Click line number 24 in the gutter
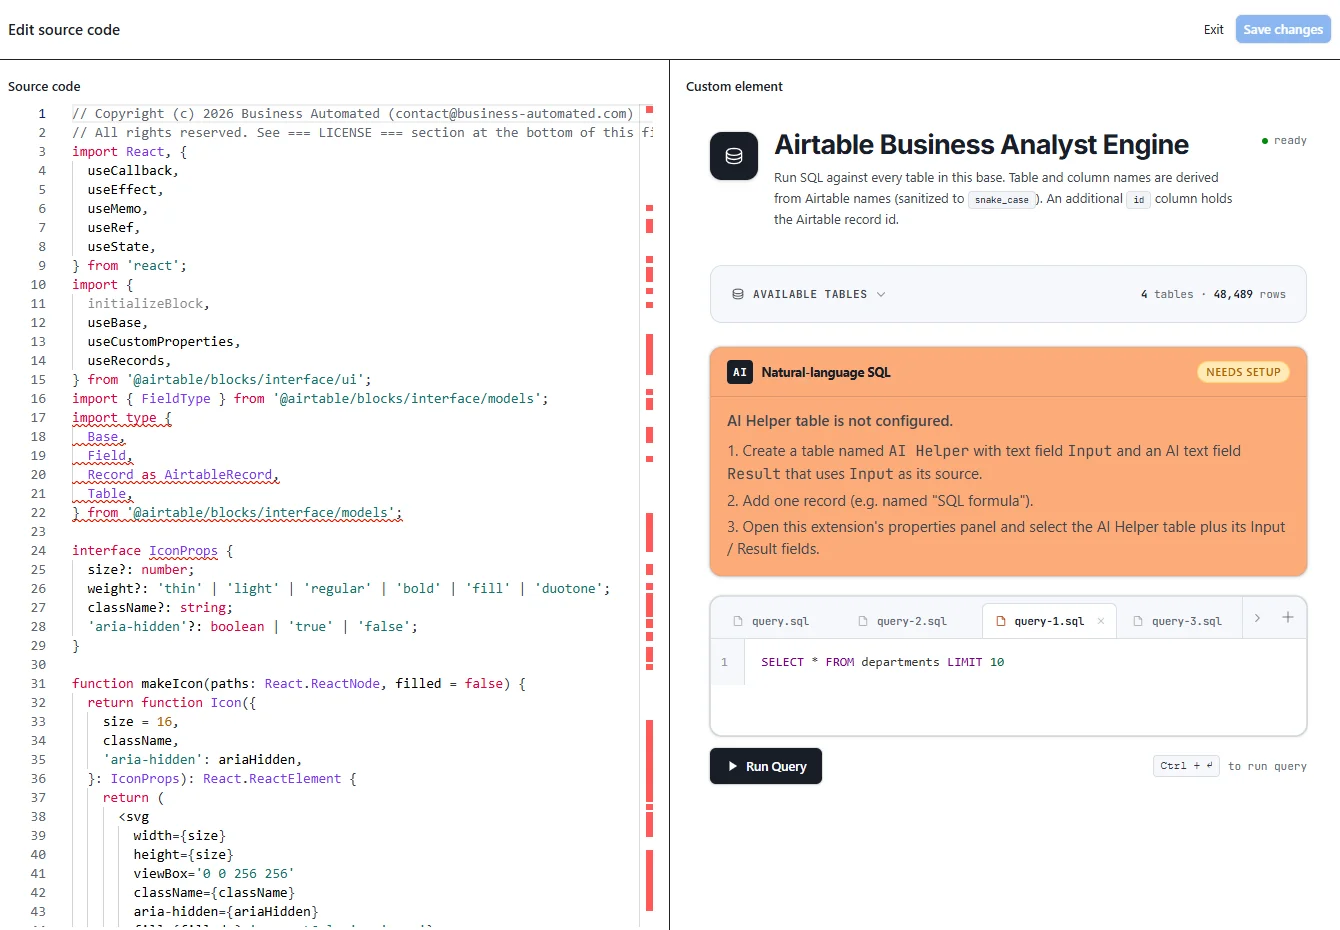Viewport: 1340px width, 930px height. coord(38,550)
